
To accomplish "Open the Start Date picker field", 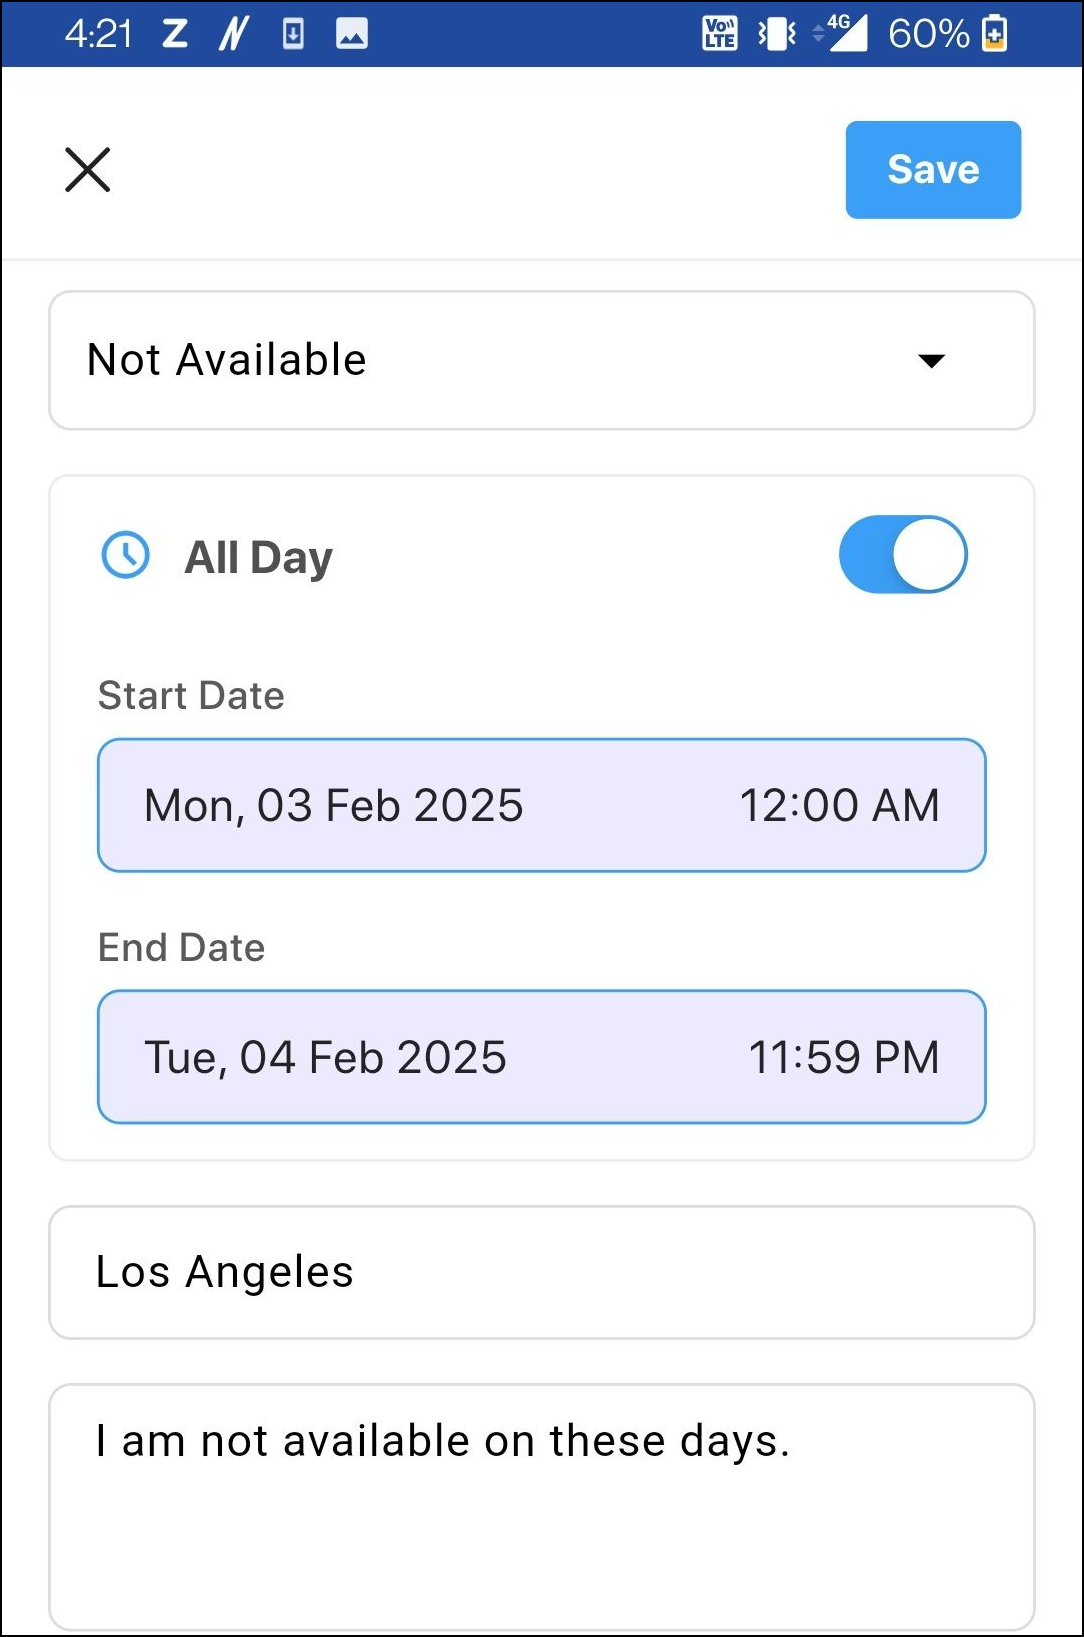I will [334, 806].
